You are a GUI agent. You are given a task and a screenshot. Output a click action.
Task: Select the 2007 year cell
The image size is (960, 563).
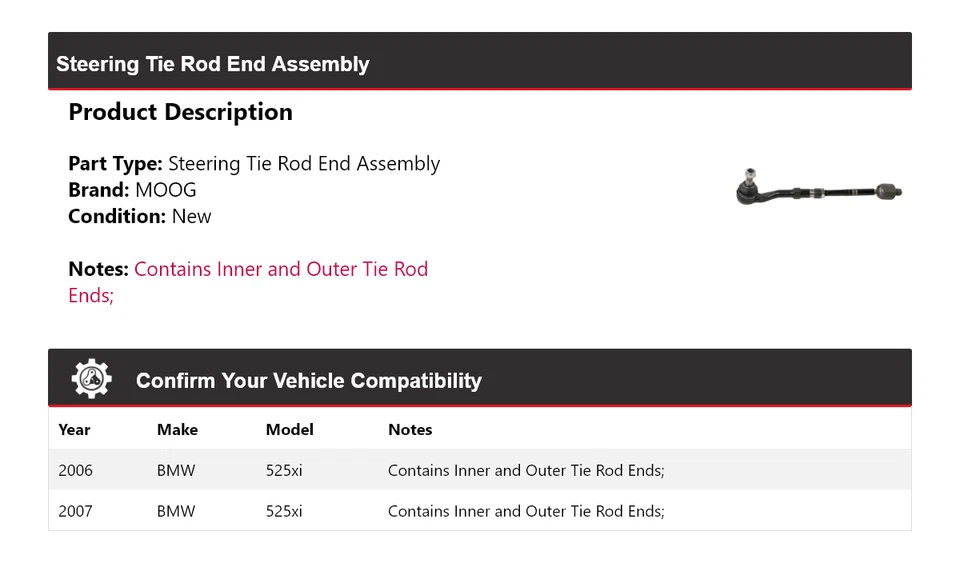[x=75, y=511]
